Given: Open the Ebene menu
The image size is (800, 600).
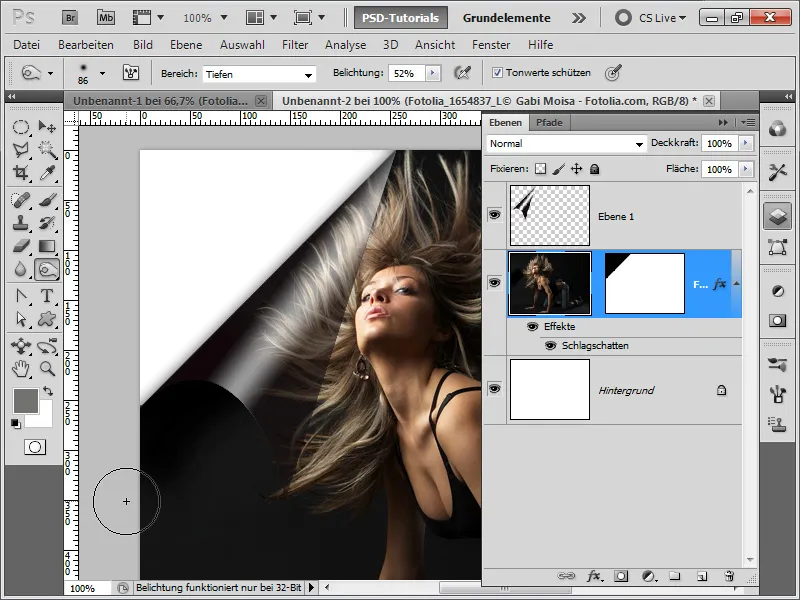Looking at the screenshot, I should [186, 45].
